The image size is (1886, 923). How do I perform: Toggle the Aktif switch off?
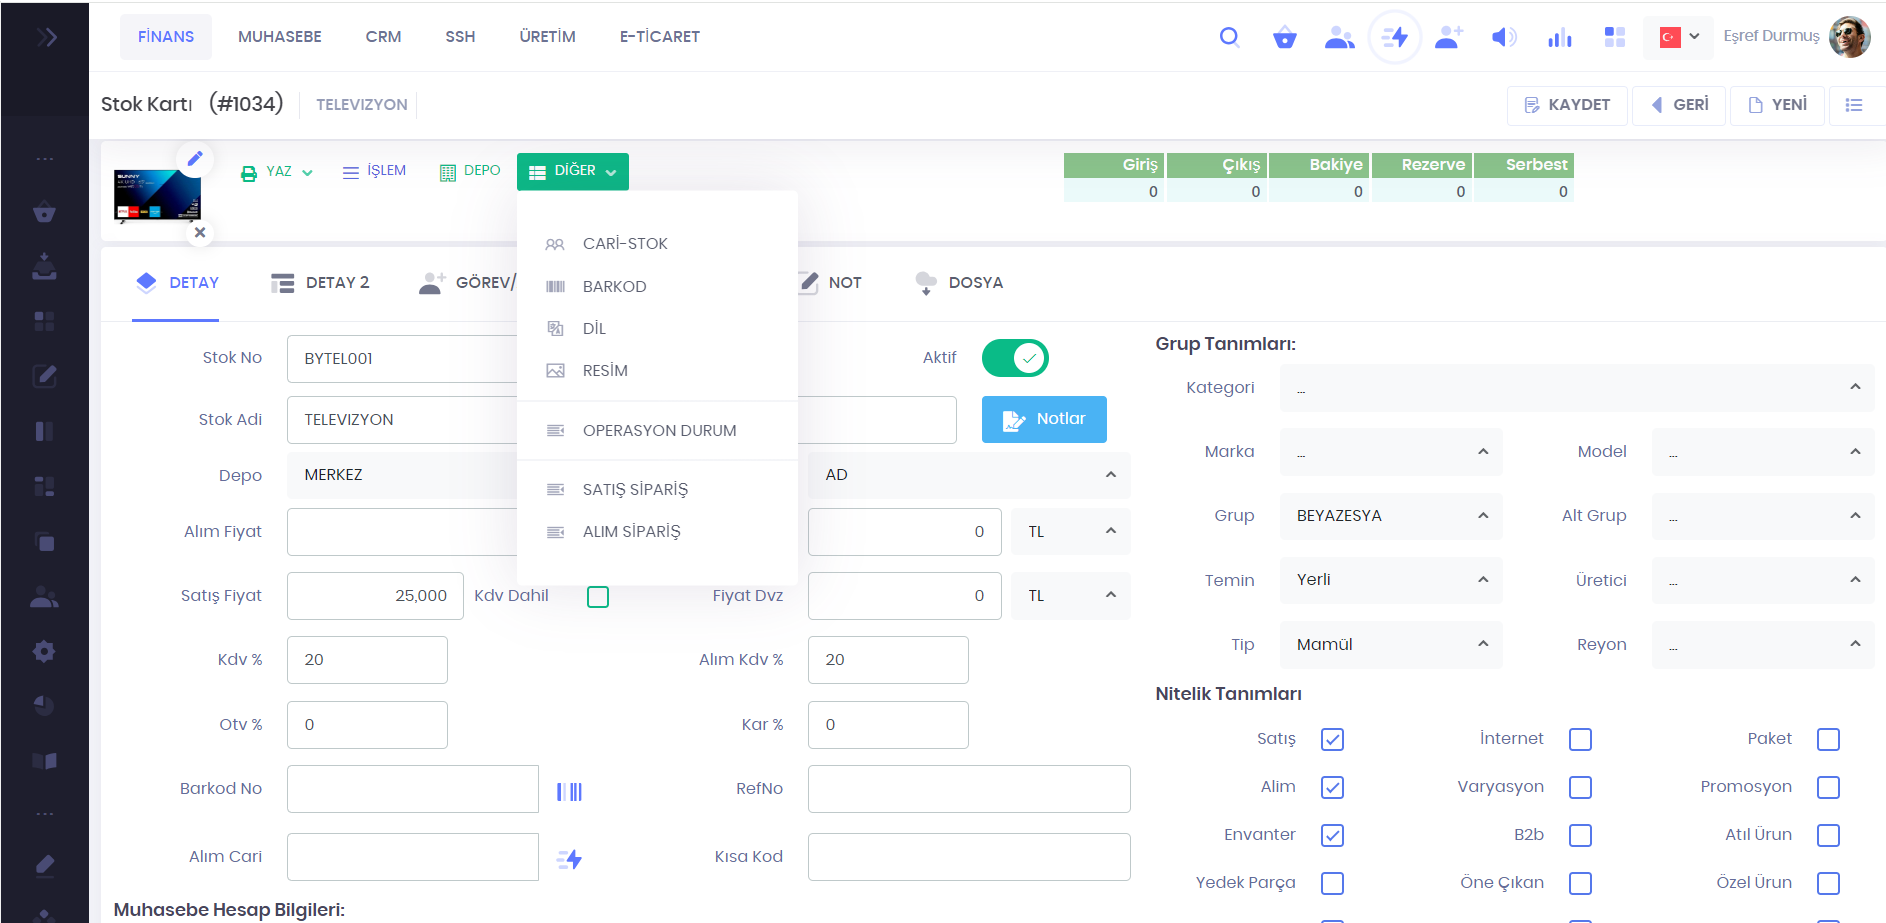pos(1014,358)
